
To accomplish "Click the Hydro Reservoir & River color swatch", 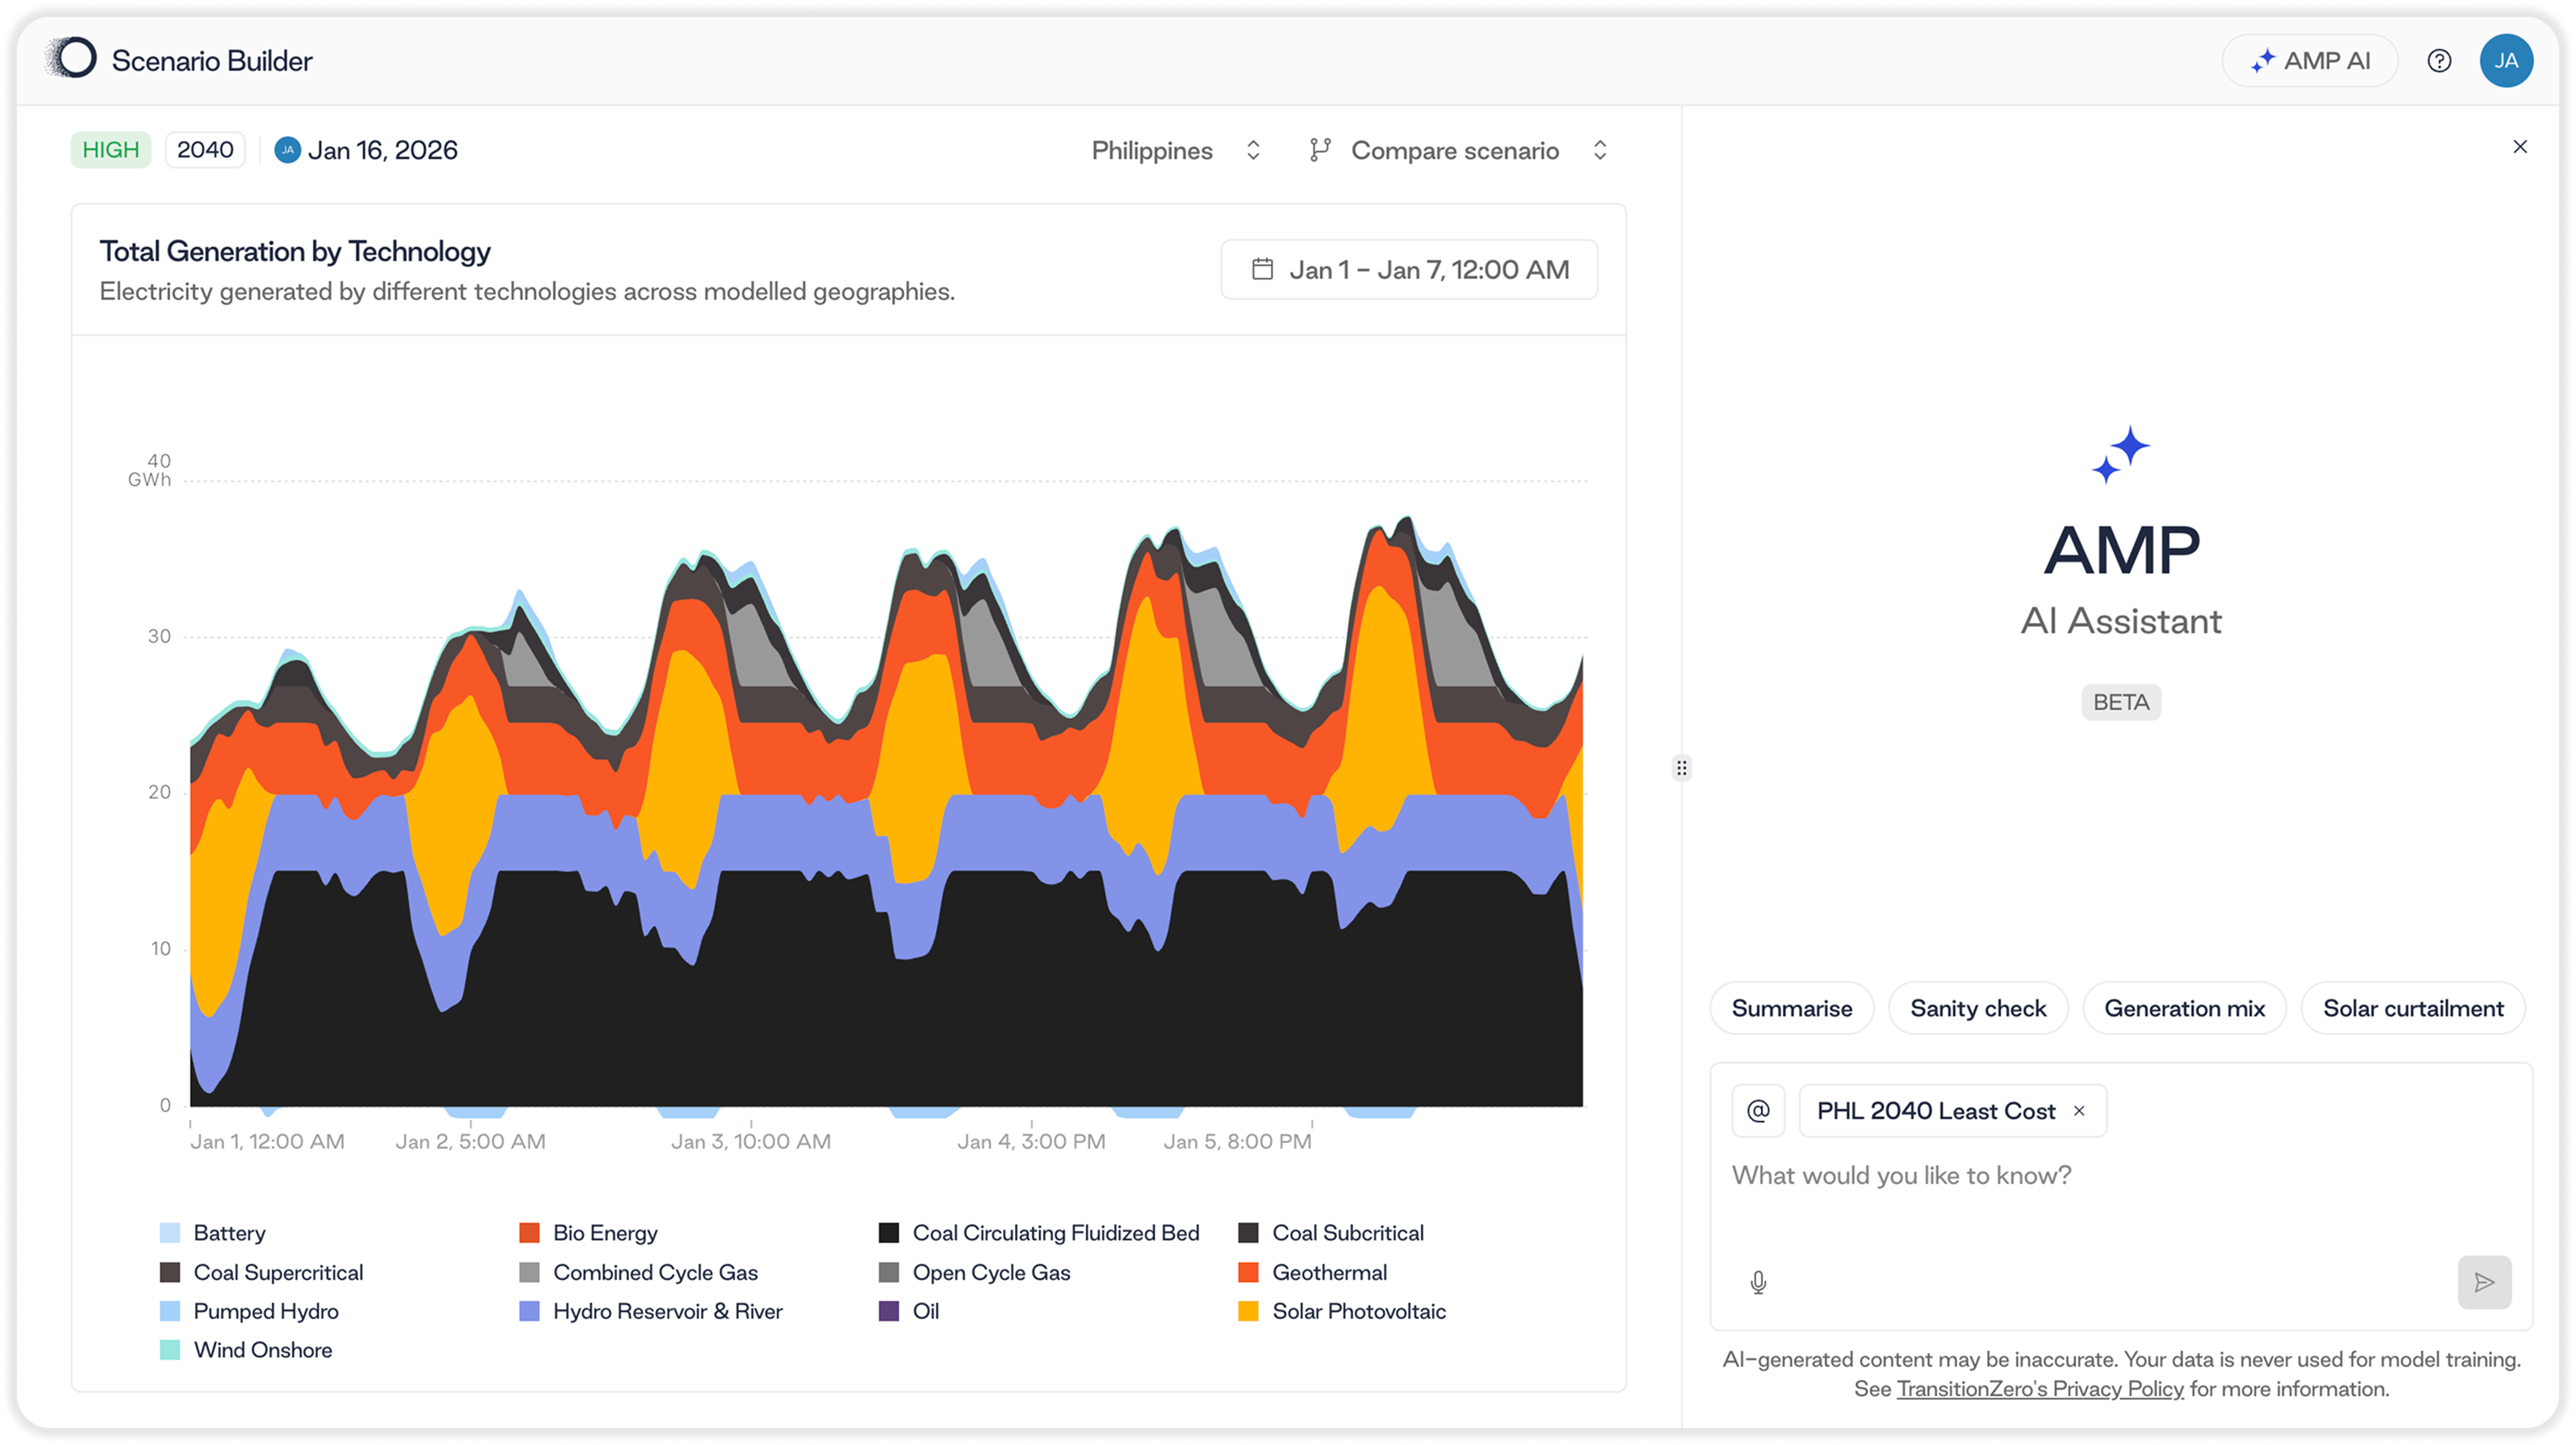I will point(530,1311).
